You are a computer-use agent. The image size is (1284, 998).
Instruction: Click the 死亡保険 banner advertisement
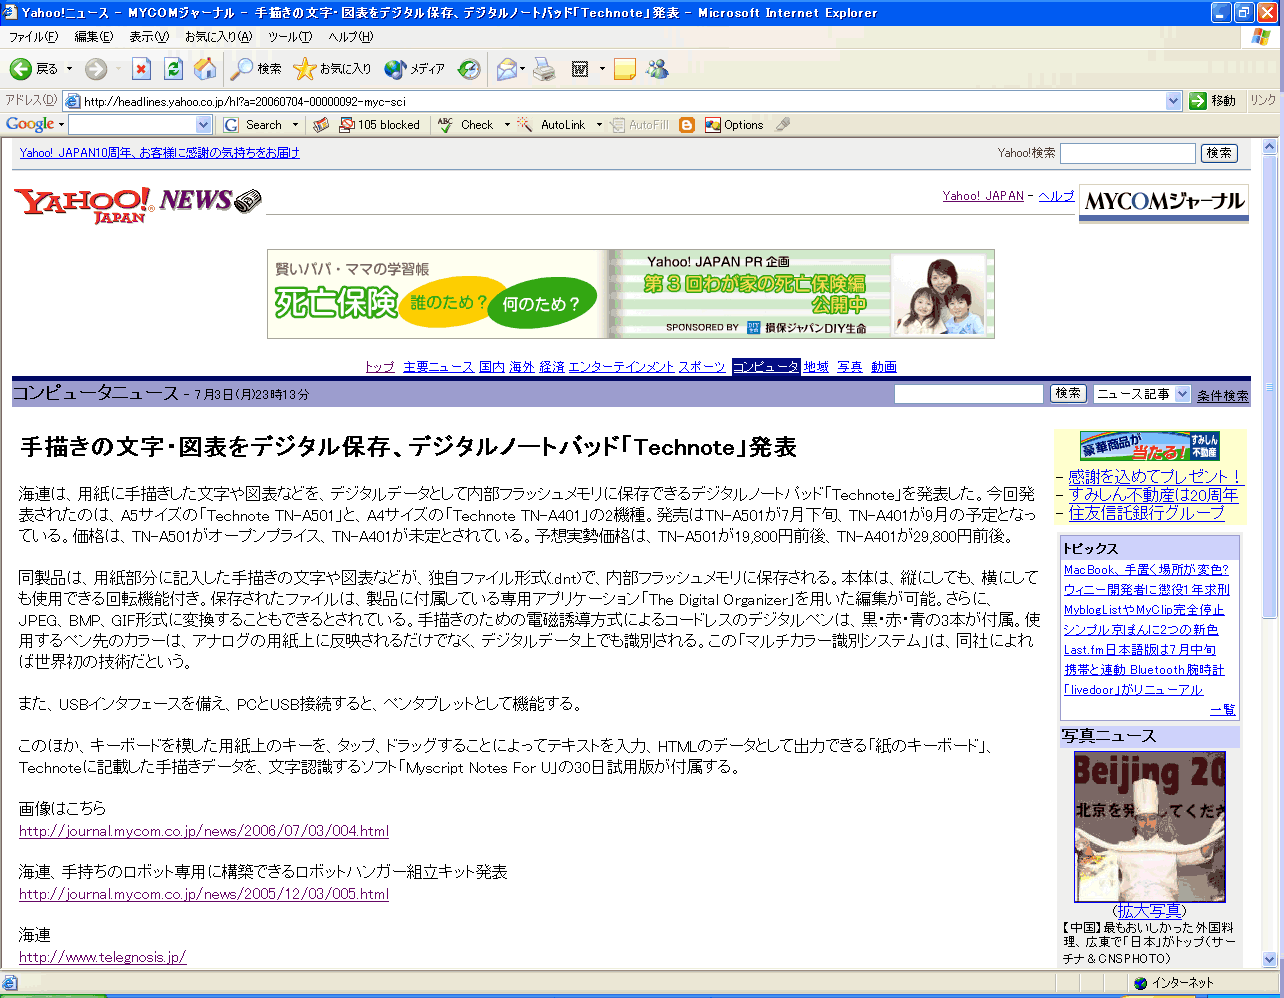coord(631,294)
